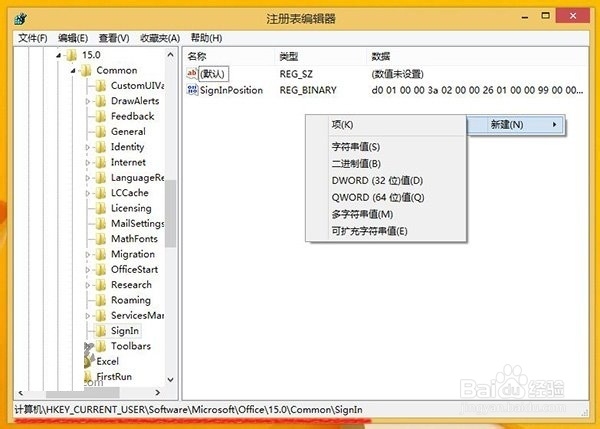600x429 pixels.
Task: Click the tree pane scroll left arrow
Action: (x=21, y=393)
